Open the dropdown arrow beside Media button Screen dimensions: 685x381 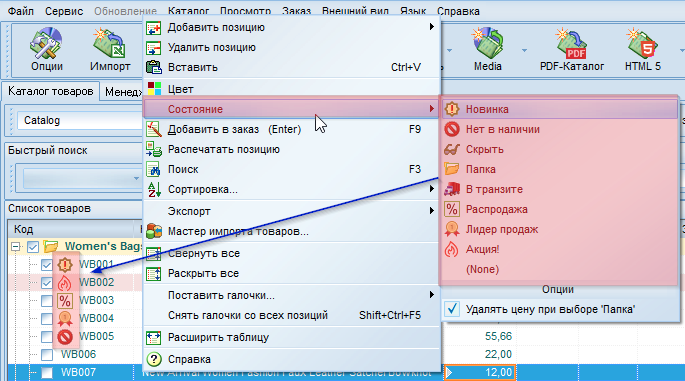coord(524,50)
